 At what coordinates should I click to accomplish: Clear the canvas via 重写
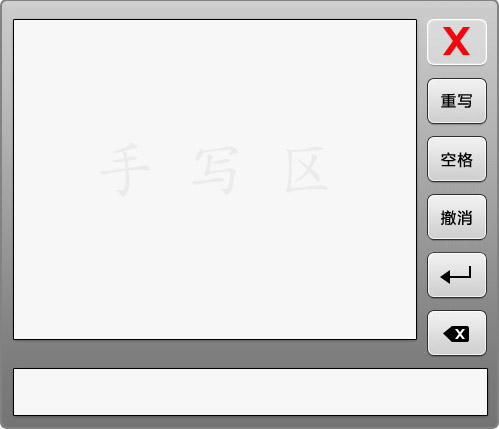coord(457,101)
